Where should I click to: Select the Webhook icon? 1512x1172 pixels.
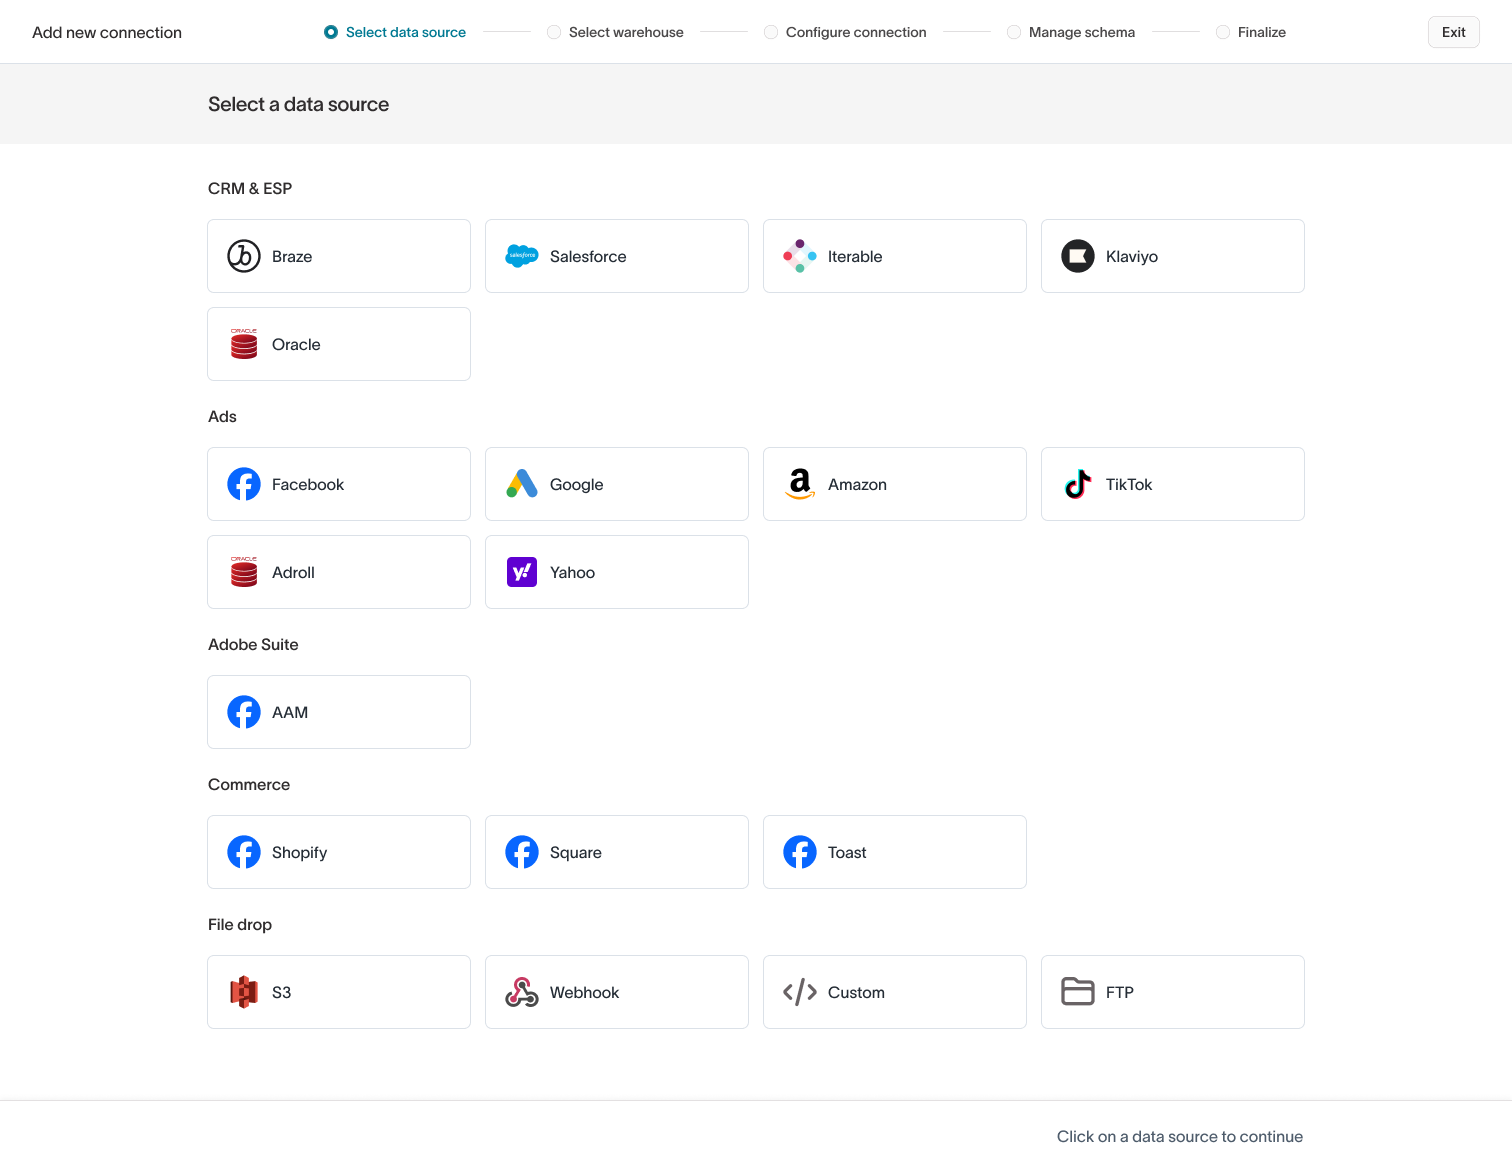coord(521,992)
